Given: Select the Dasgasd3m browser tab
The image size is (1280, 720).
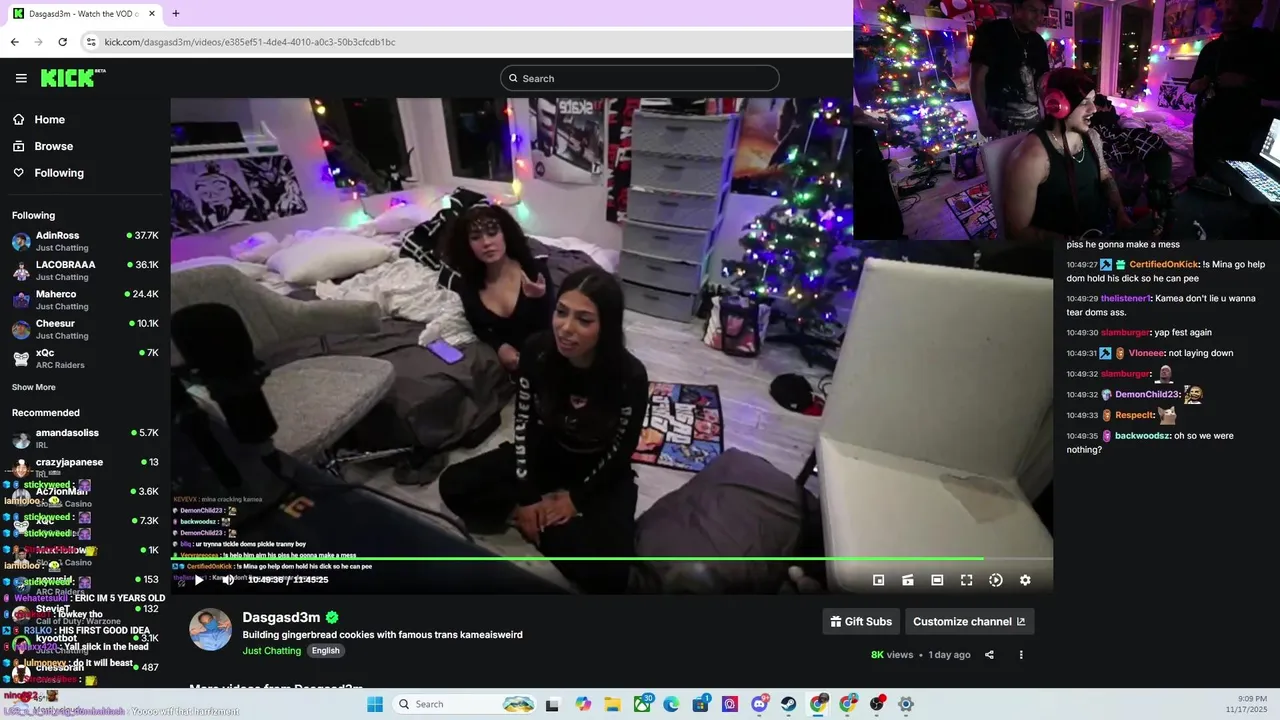Looking at the screenshot, I should pyautogui.click(x=84, y=14).
